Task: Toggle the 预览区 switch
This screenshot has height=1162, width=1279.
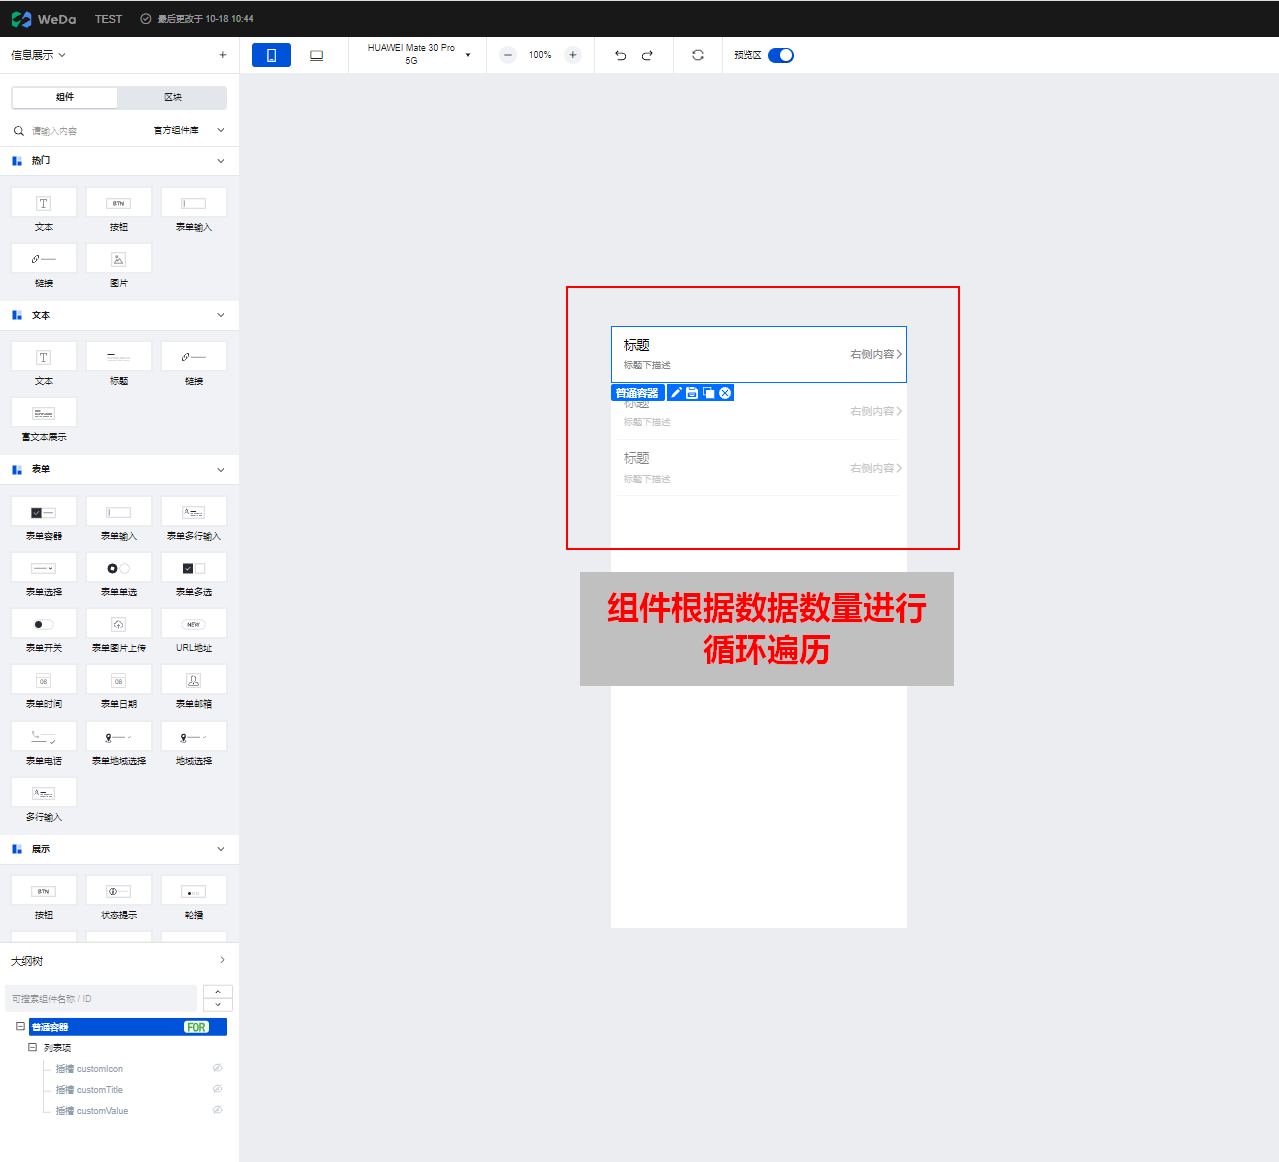Action: [x=781, y=55]
